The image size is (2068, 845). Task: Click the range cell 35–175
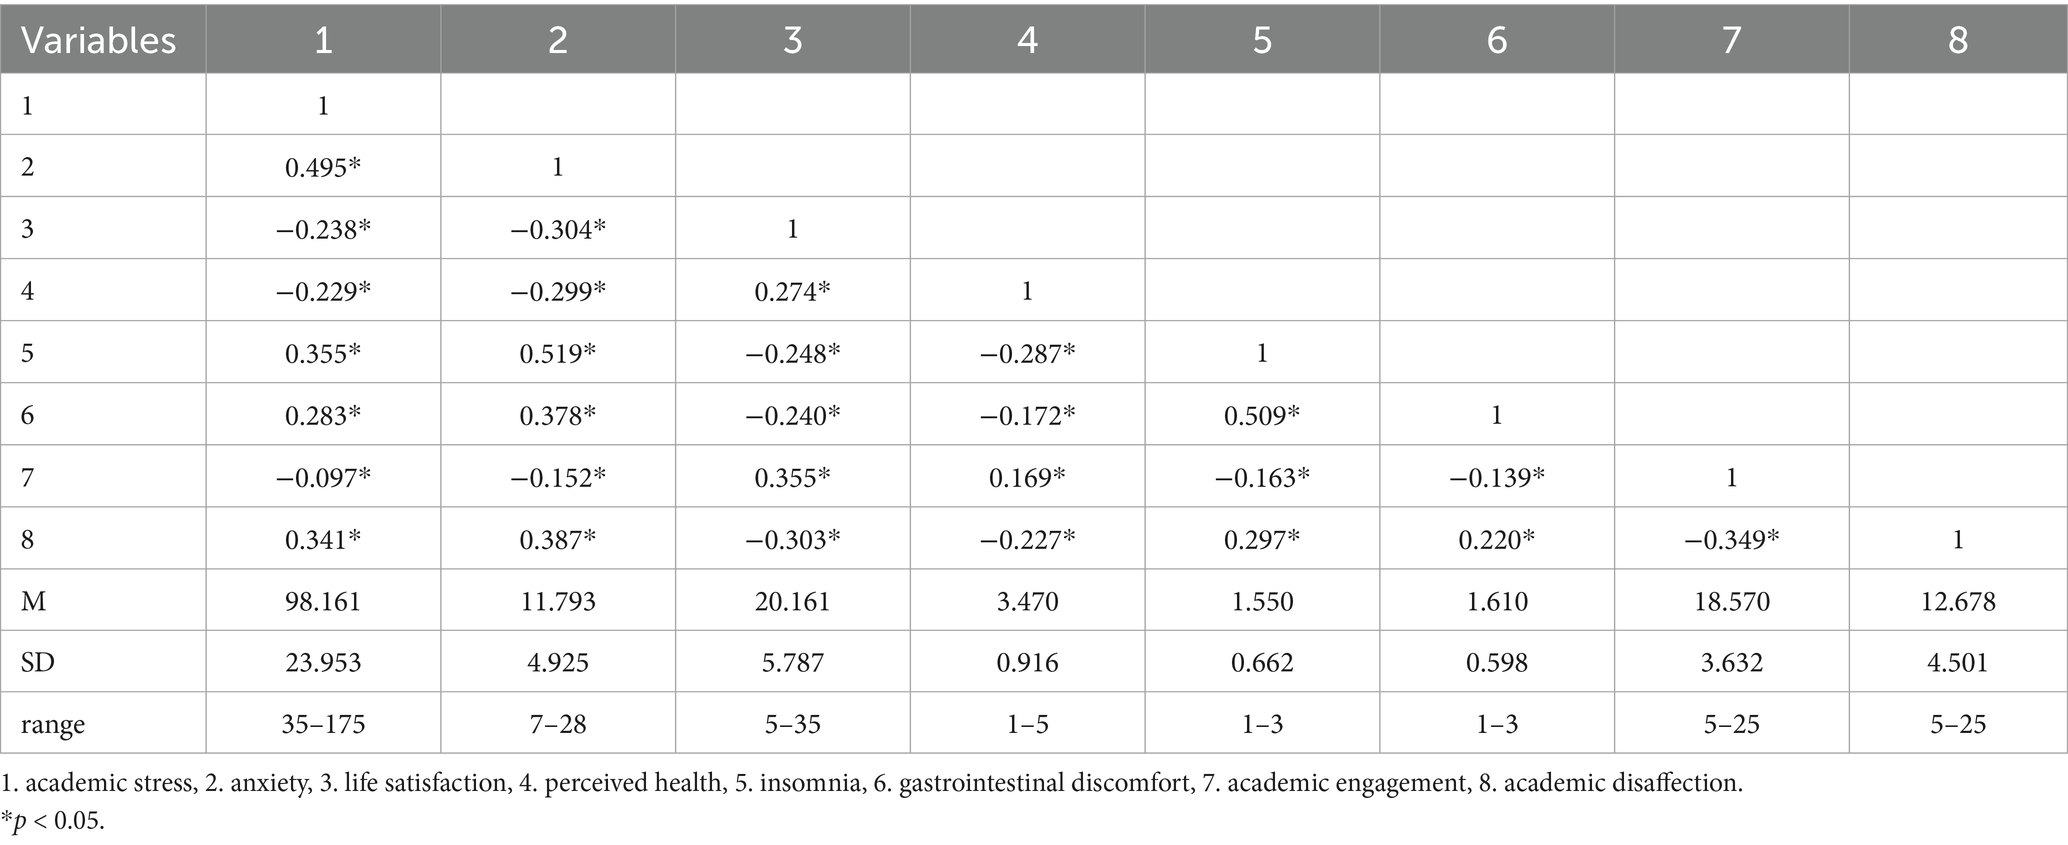[x=323, y=723]
